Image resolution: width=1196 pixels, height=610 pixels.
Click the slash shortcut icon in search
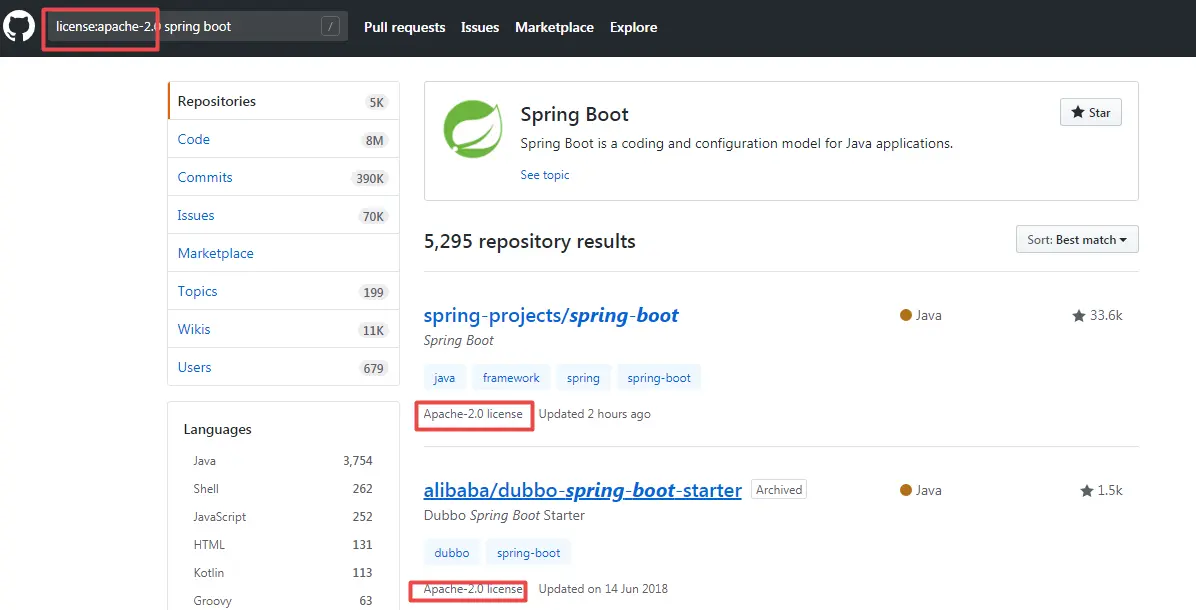coord(330,27)
